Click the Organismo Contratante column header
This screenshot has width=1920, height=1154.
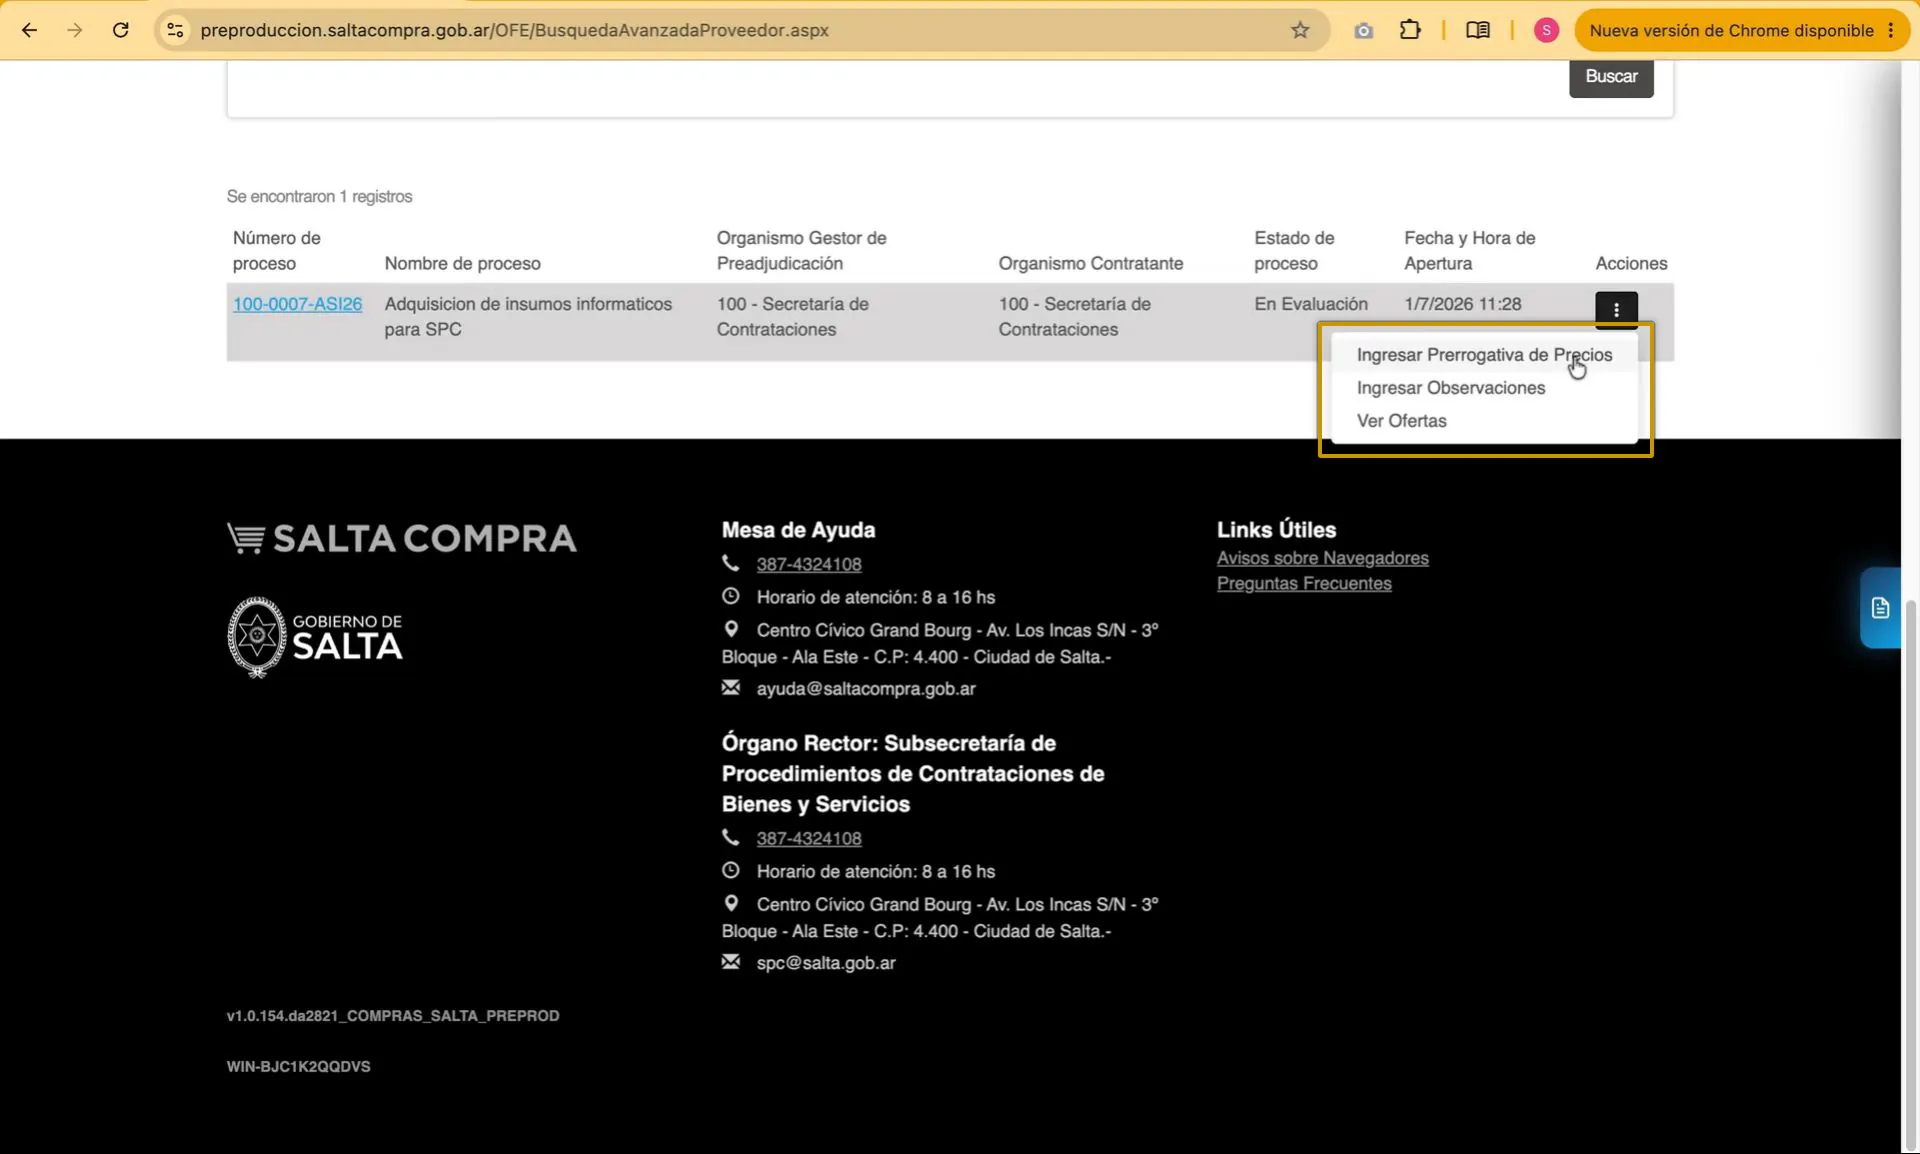click(x=1090, y=263)
